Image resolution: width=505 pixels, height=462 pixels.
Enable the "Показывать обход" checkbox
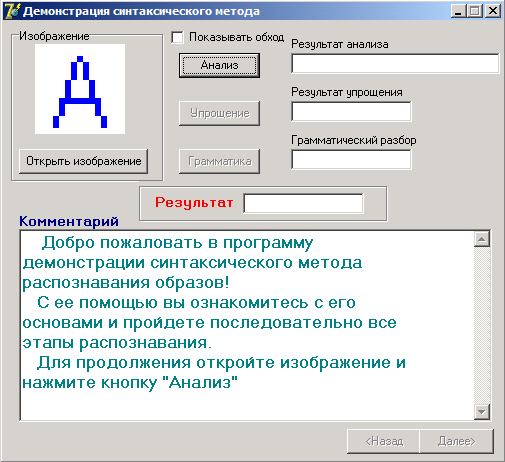[x=177, y=37]
